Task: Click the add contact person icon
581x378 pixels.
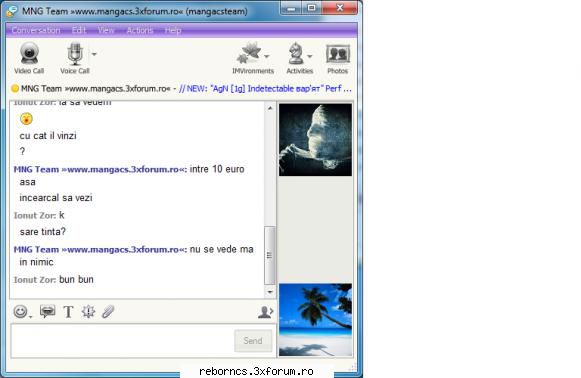Action: tap(265, 312)
